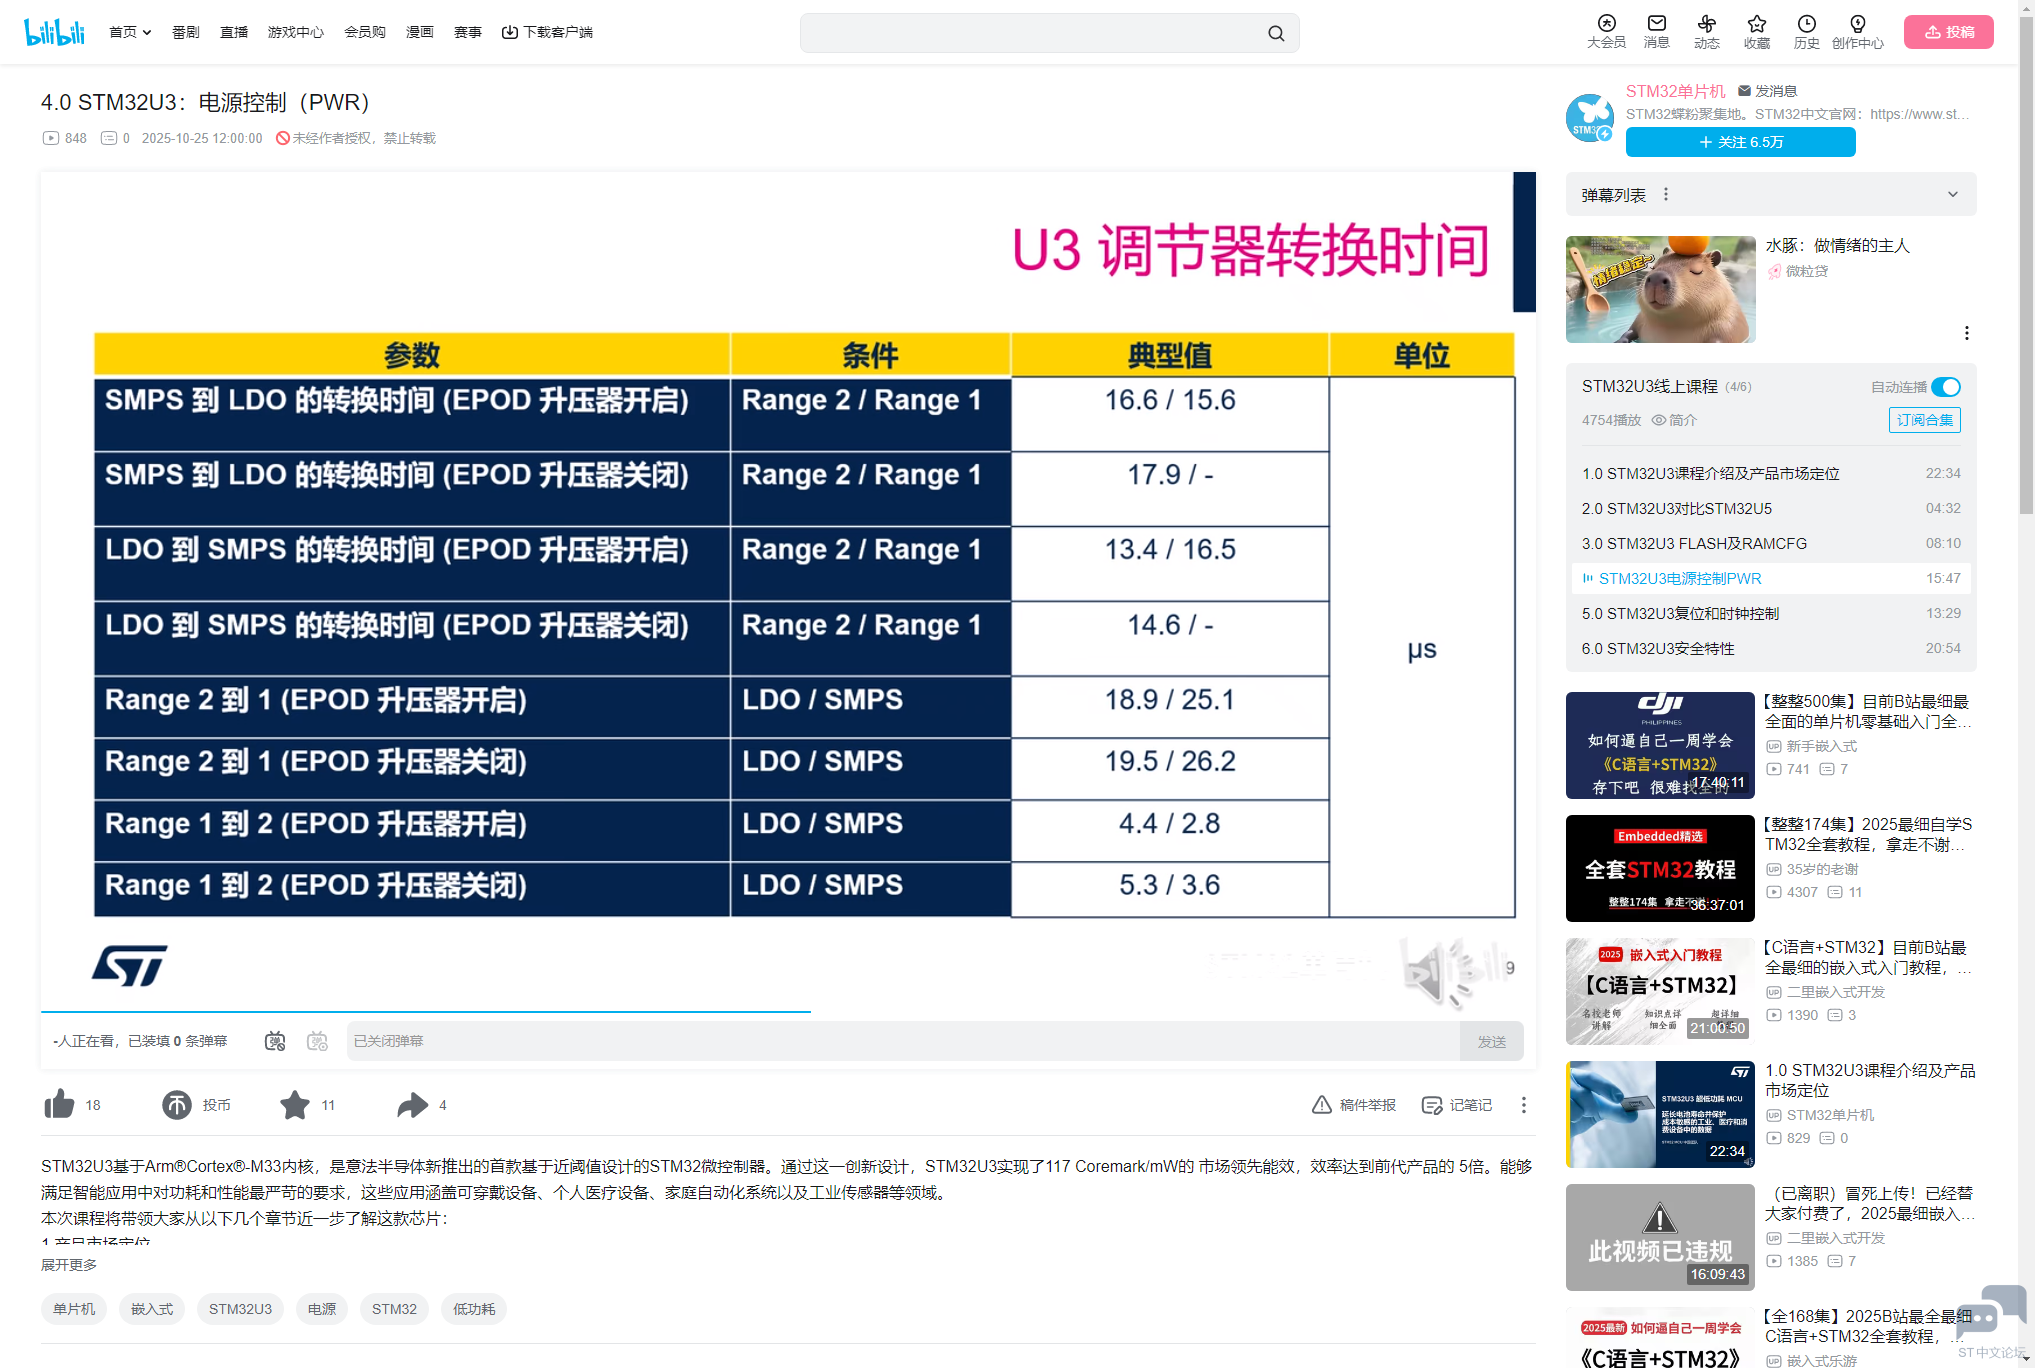
Task: Open 1.0 course recommended video with 22:34 thumbnail
Action: 1660,1114
